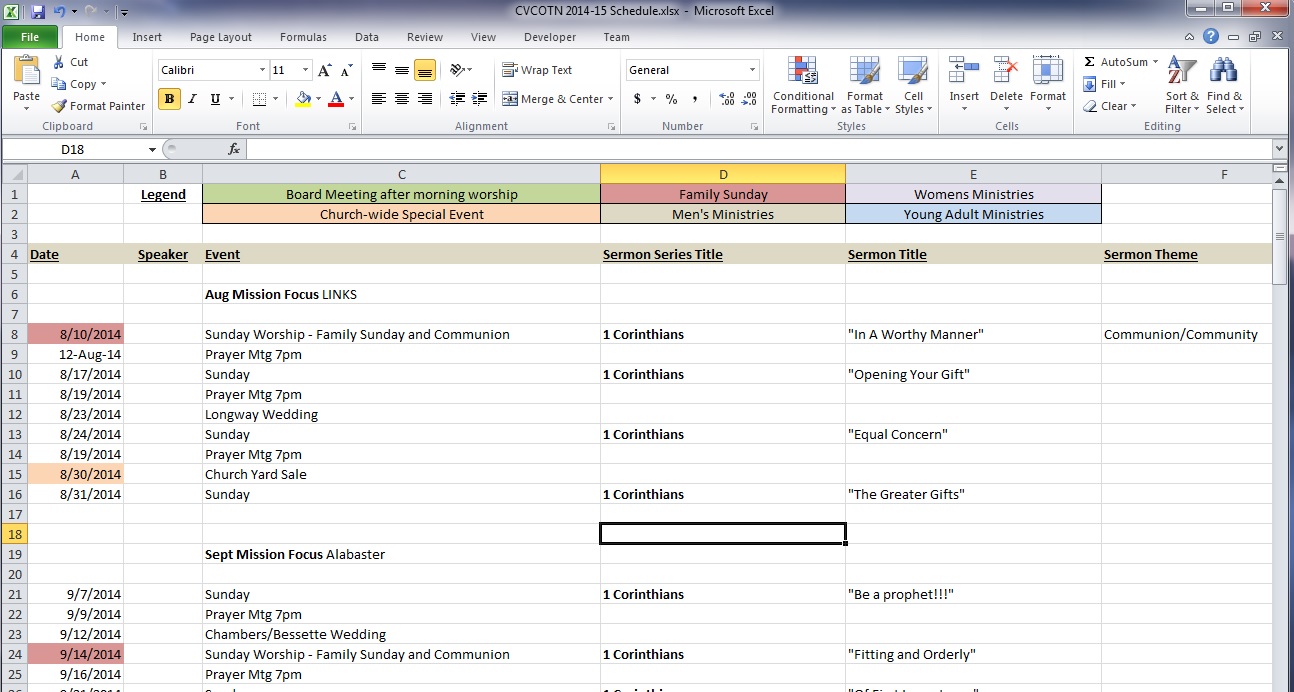
Task: Open Sort & Filter options
Action: tap(1182, 86)
